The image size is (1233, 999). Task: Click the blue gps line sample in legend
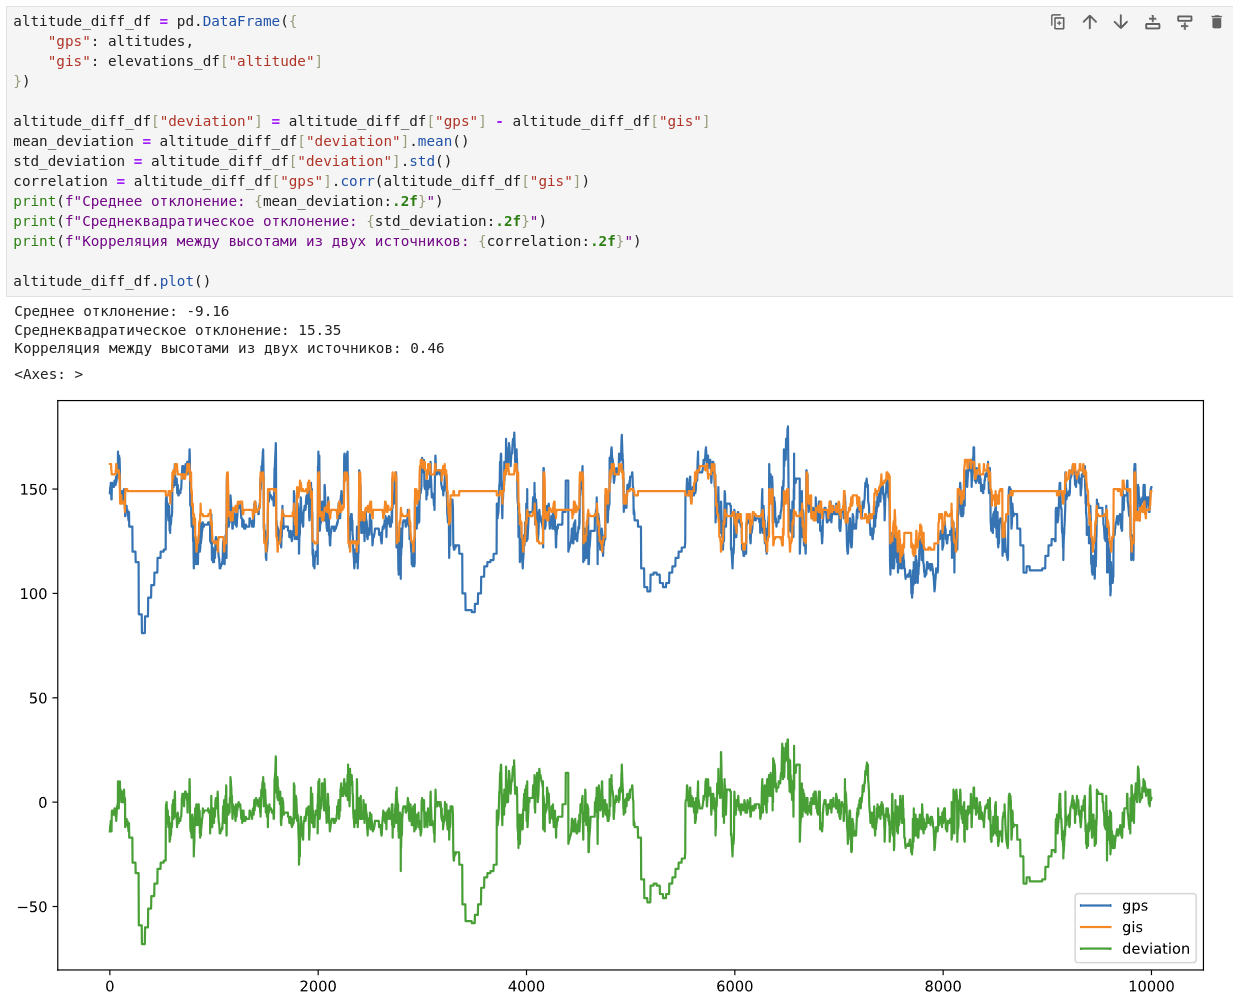(x=1096, y=906)
